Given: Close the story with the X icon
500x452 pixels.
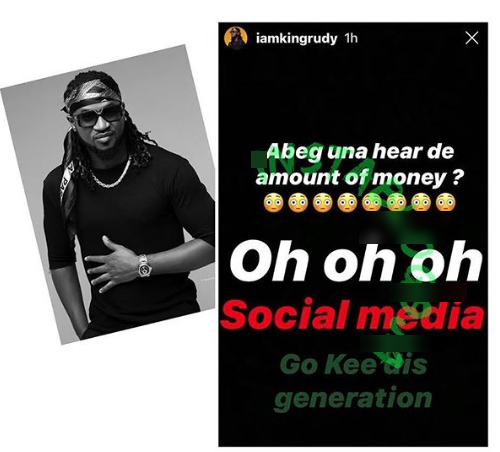Looking at the screenshot, I should click(472, 38).
